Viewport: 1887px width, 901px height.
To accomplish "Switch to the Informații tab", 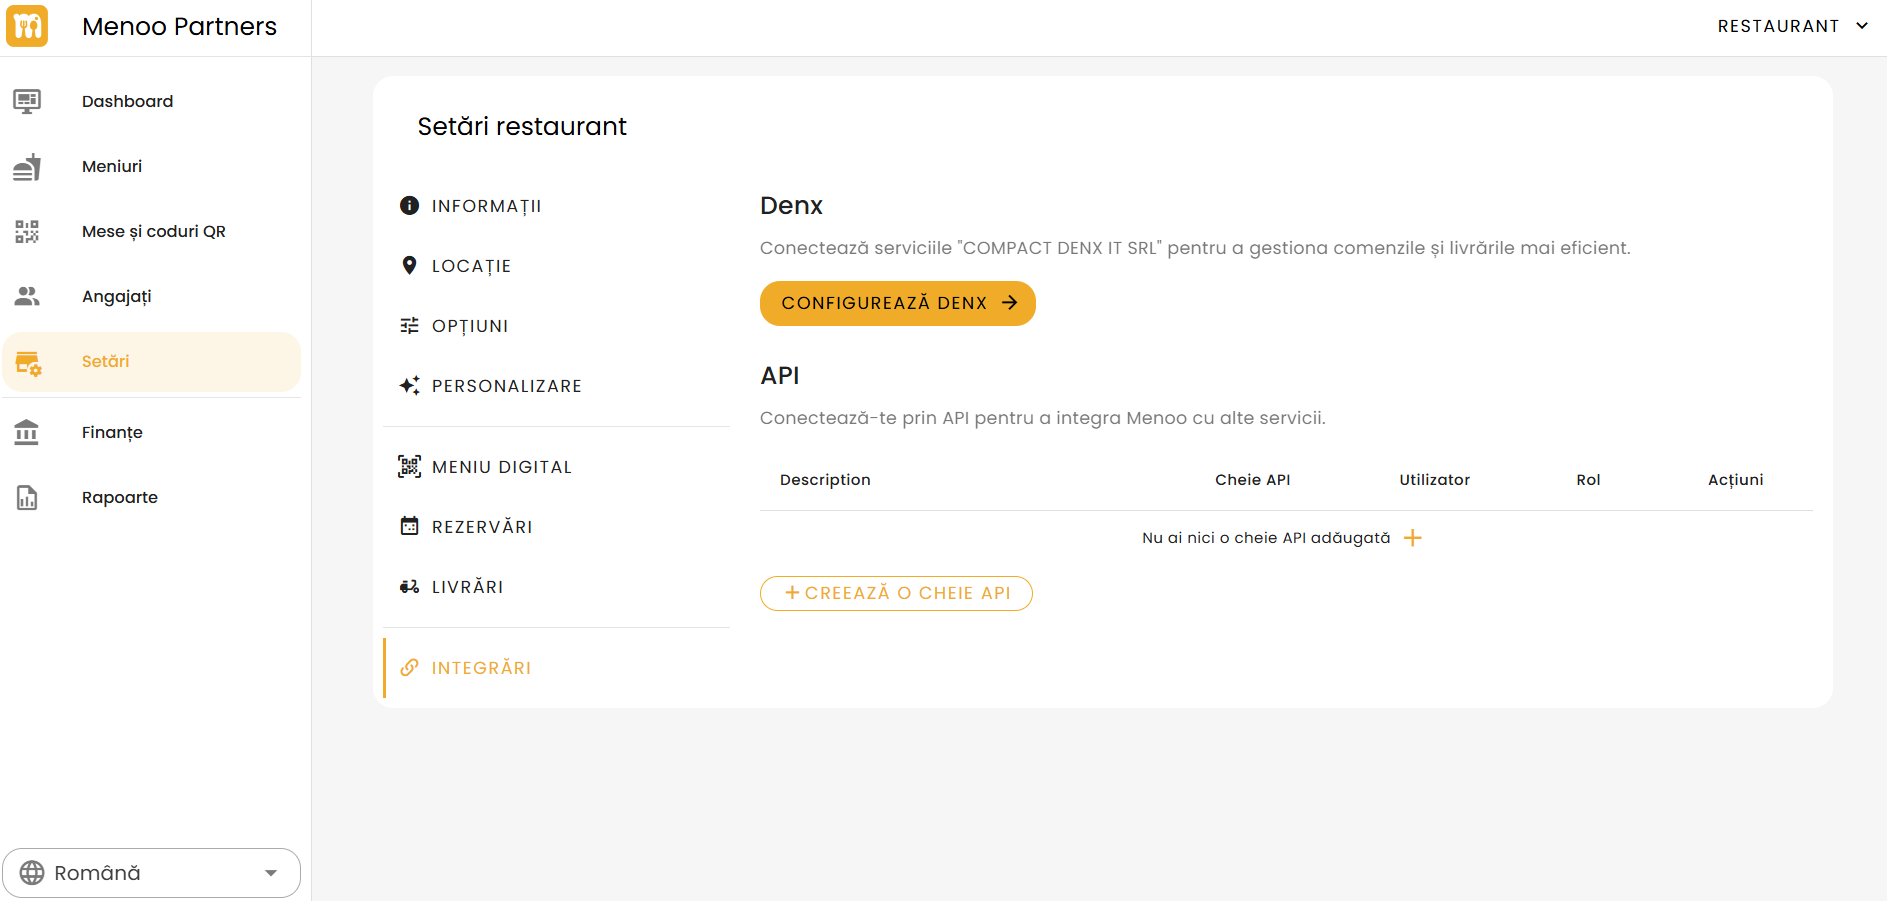I will 487,205.
